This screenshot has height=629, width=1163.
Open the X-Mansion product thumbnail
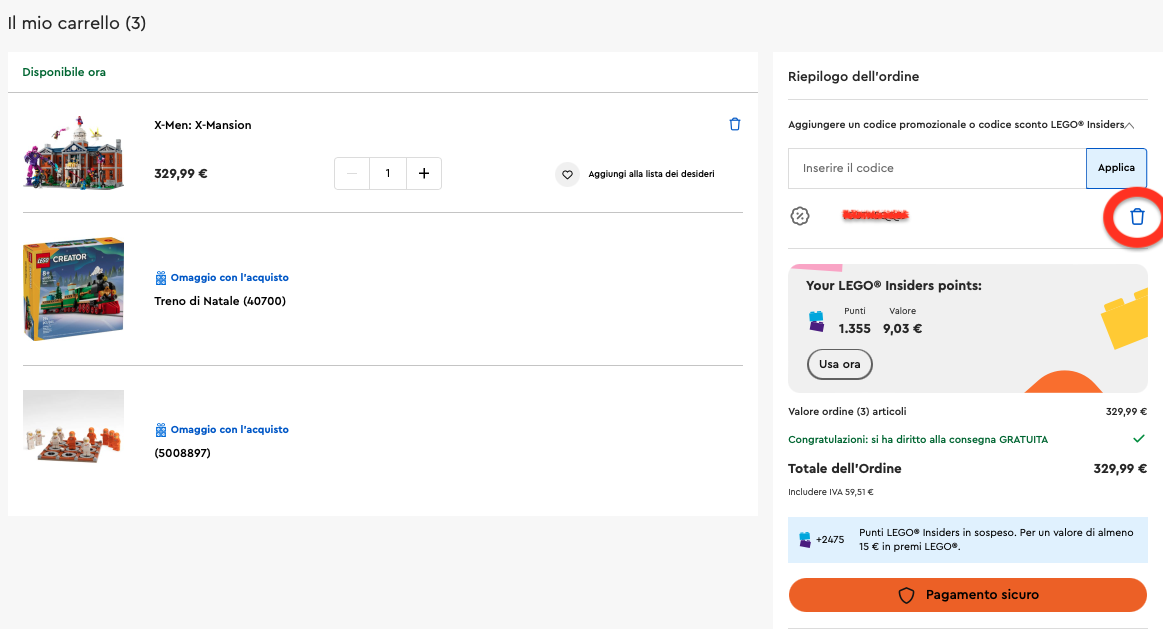tap(73, 153)
